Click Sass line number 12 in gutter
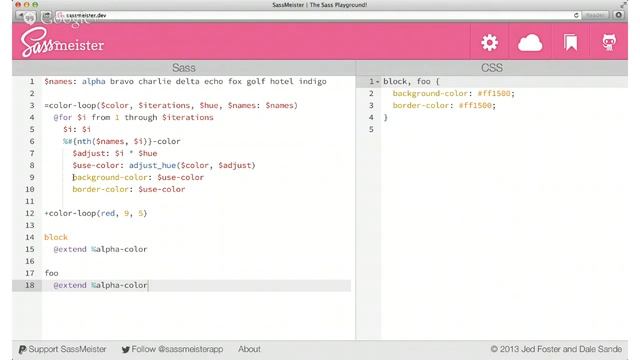Viewport: 640px width, 360px height. tap(29, 213)
